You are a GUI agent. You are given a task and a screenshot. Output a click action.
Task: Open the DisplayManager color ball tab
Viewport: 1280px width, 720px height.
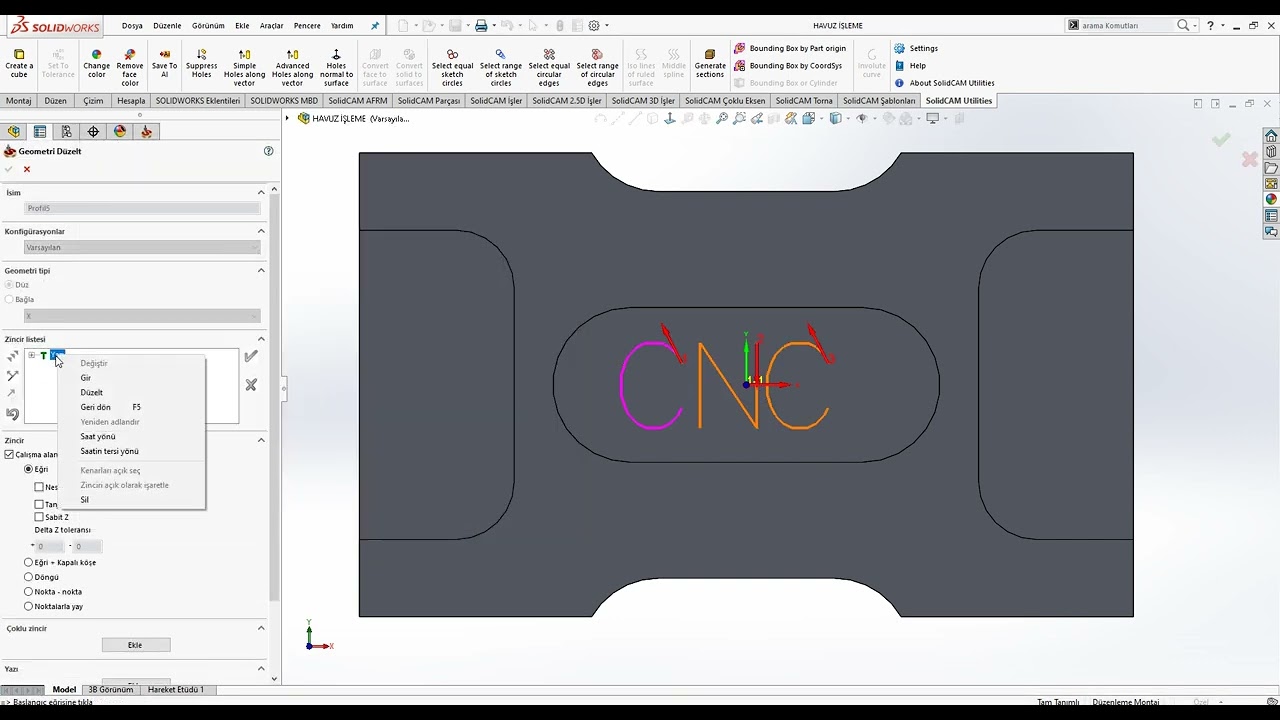(120, 132)
